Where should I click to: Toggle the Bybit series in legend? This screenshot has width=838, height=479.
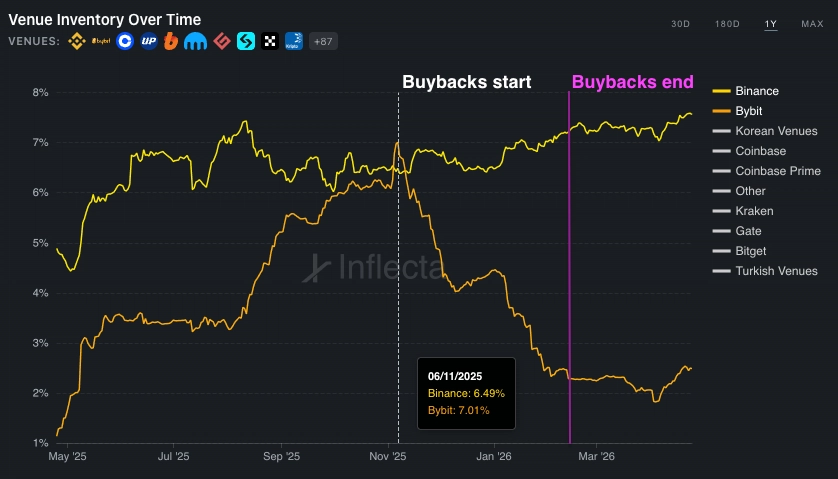click(x=750, y=111)
